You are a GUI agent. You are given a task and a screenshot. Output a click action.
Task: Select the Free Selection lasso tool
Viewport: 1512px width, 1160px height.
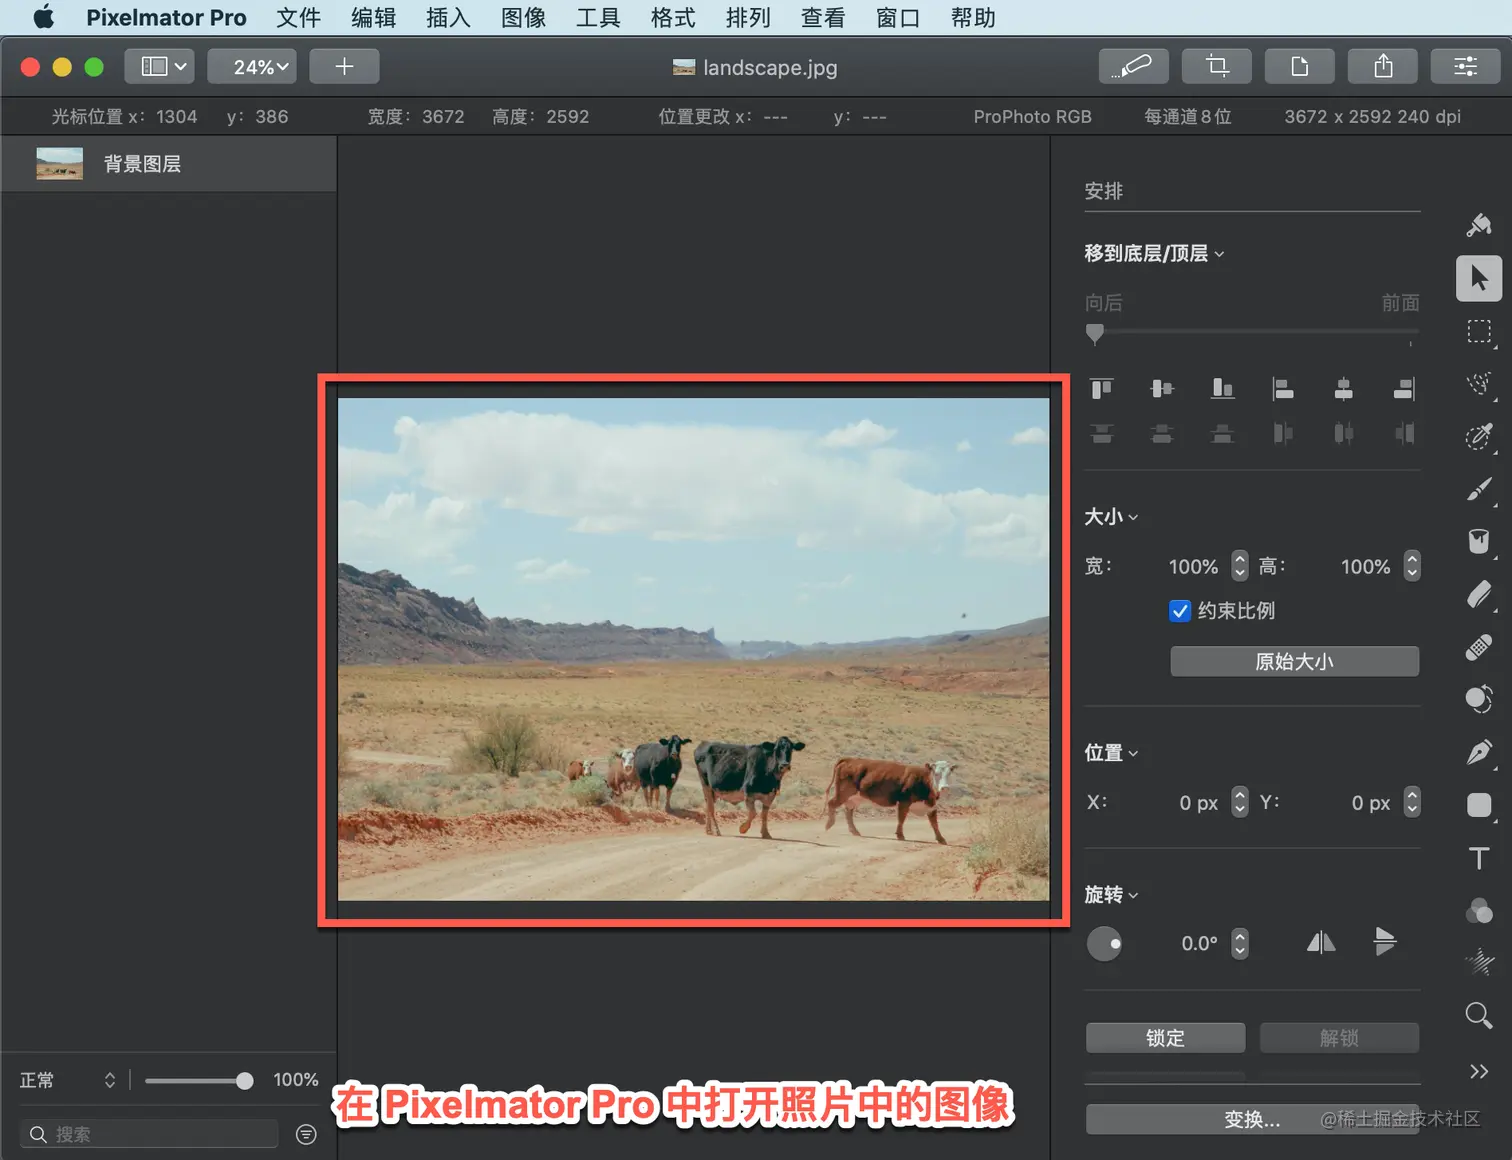[x=1479, y=384]
